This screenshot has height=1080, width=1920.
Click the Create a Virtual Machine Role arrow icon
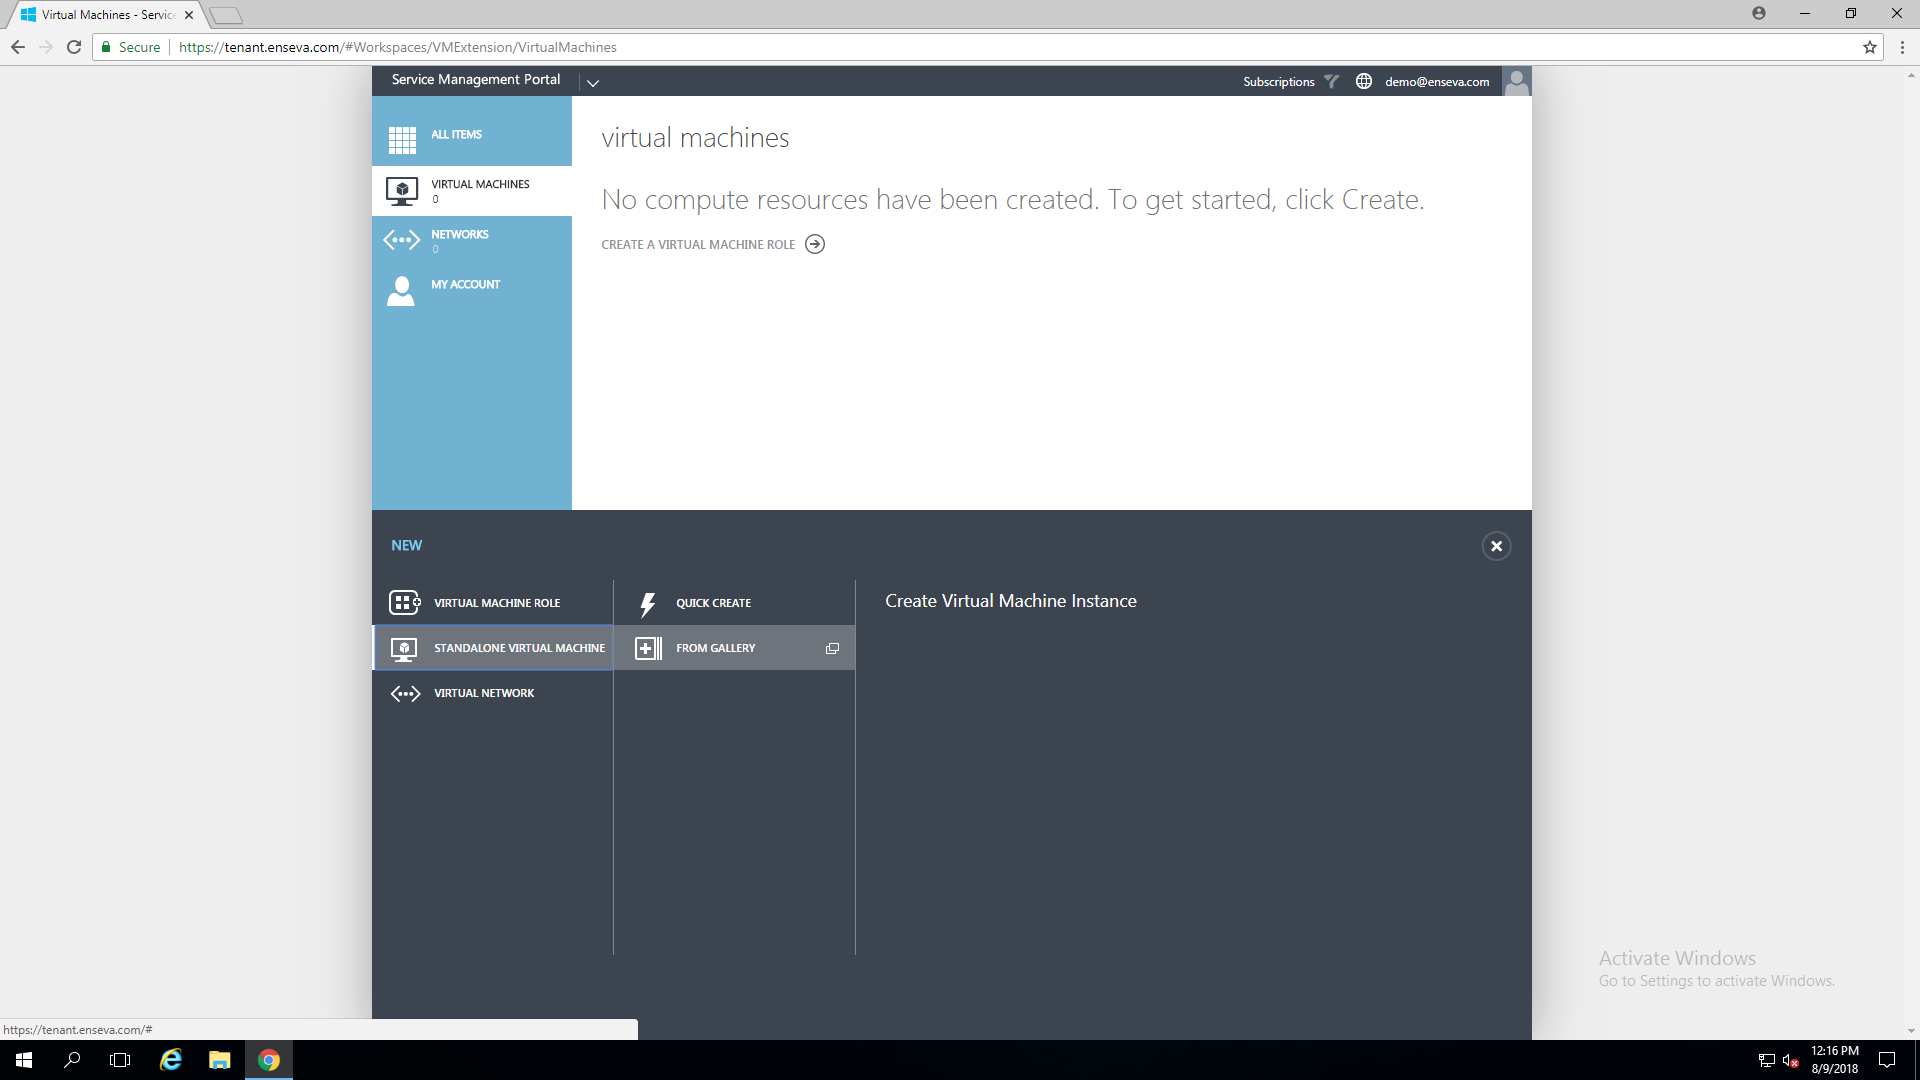click(815, 244)
